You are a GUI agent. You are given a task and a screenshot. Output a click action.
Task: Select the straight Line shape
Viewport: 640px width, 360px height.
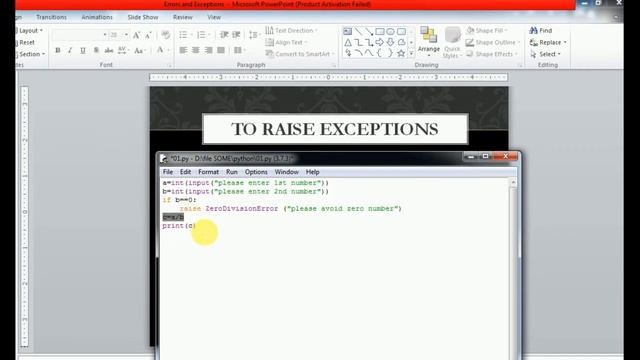click(x=358, y=31)
